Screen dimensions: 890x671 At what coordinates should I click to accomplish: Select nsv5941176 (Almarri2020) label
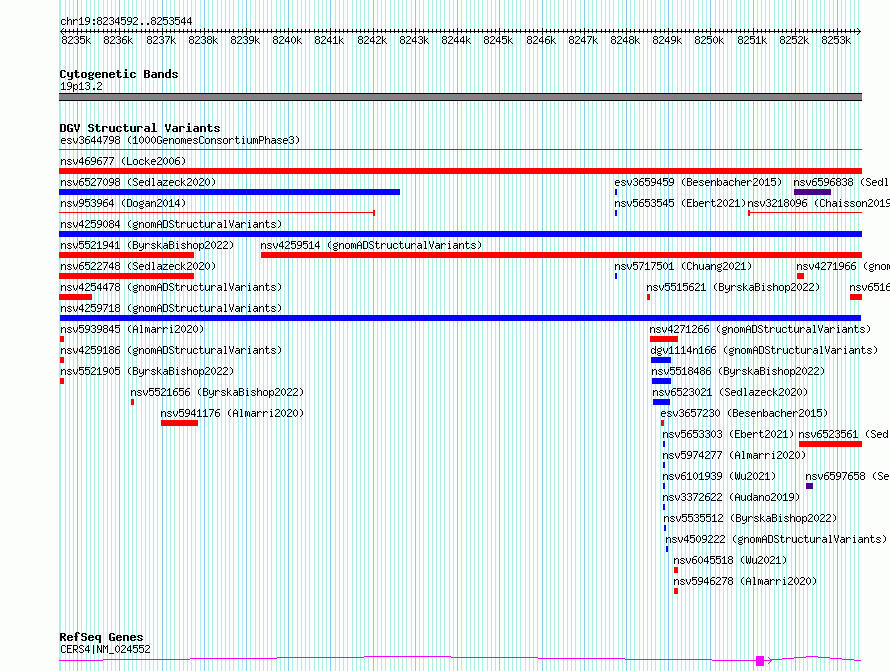point(232,413)
